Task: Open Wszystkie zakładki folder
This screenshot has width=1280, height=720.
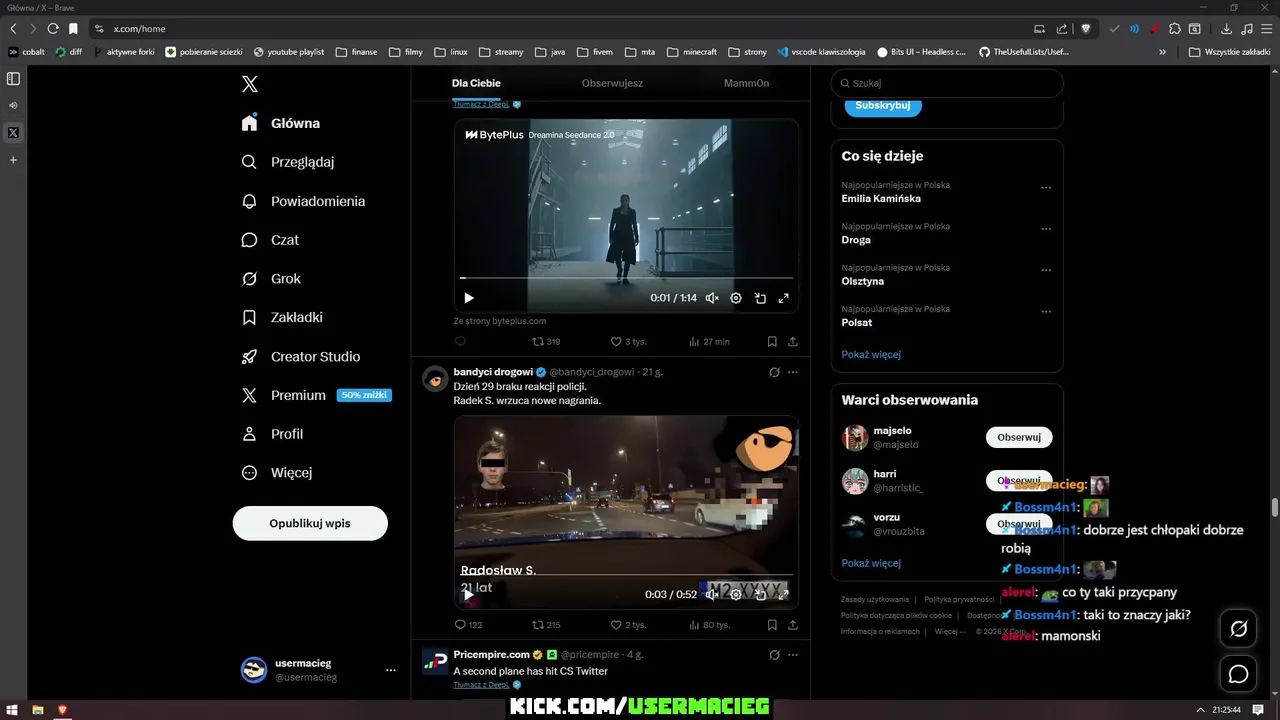Action: point(1229,52)
